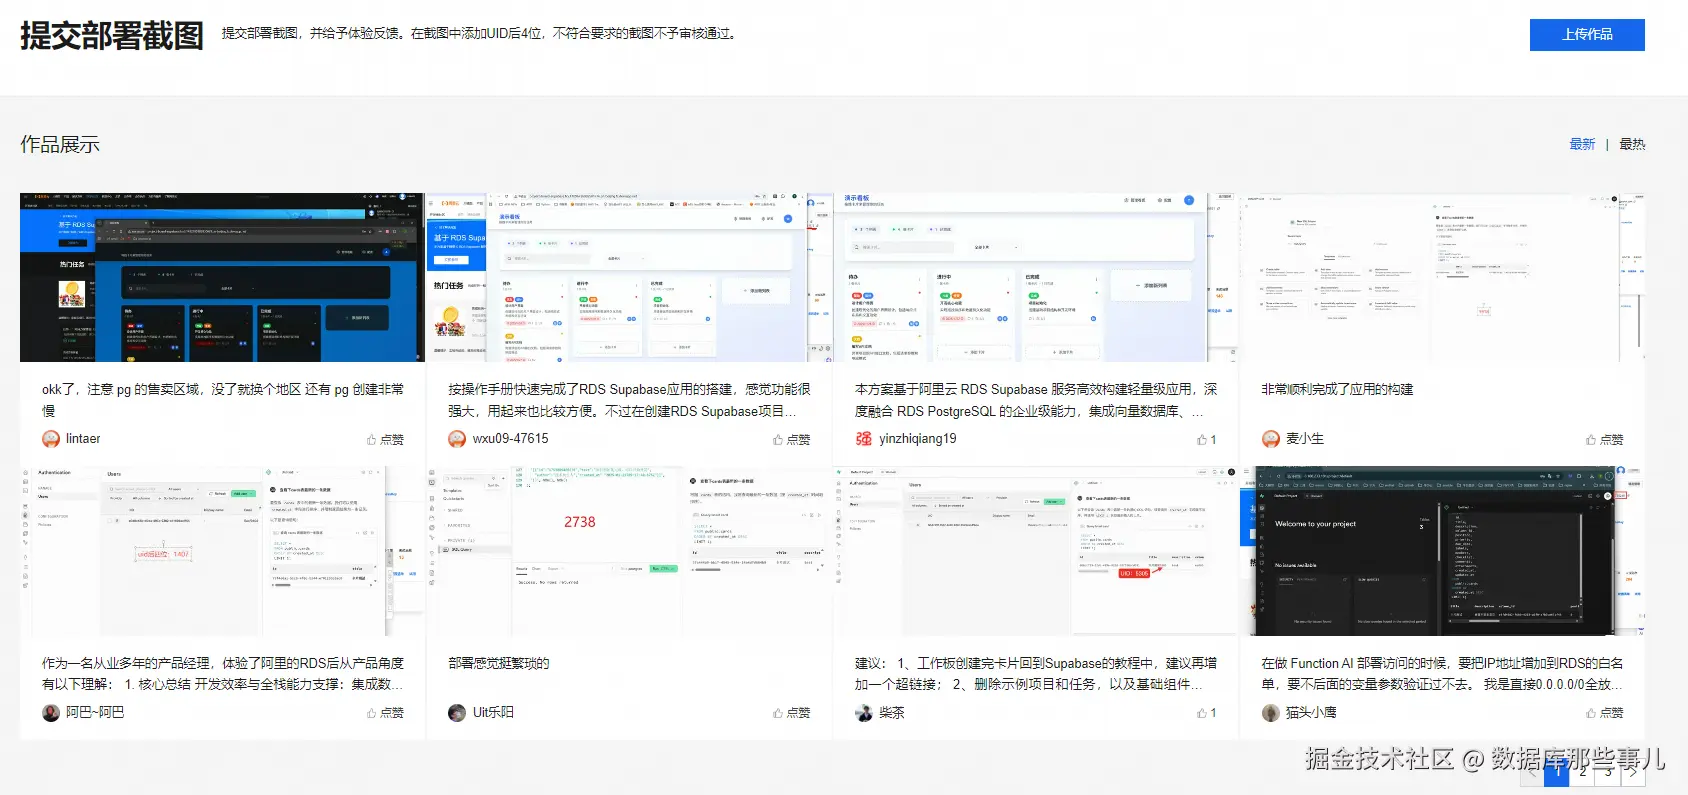Sort works by 最热
Screen dimensions: 1688x795
tap(1632, 144)
